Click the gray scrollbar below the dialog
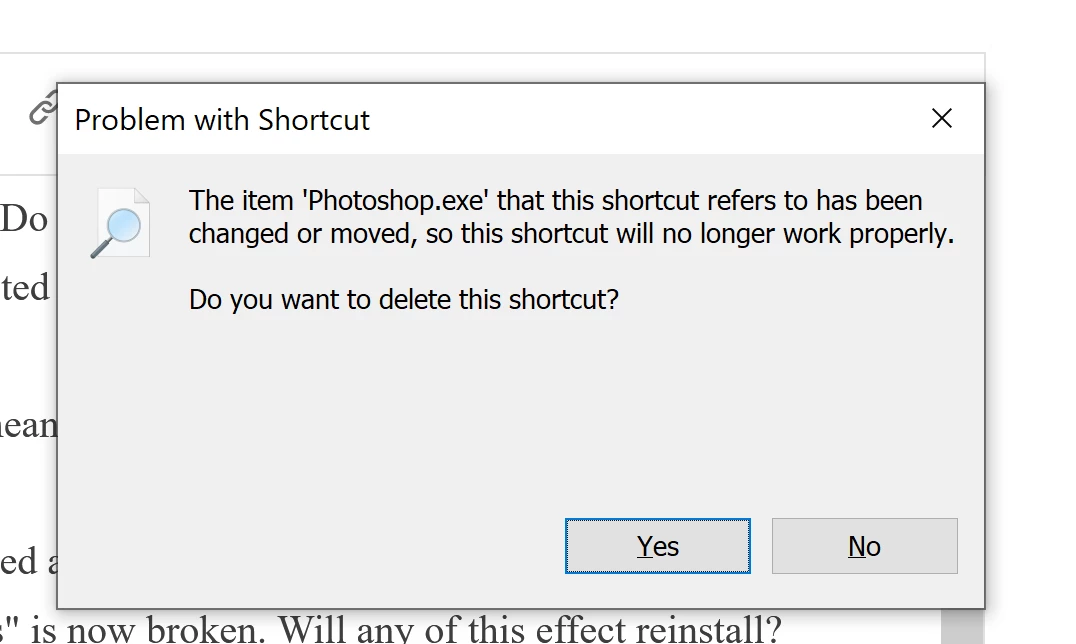Viewport: 1076px width, 644px height. (961, 626)
